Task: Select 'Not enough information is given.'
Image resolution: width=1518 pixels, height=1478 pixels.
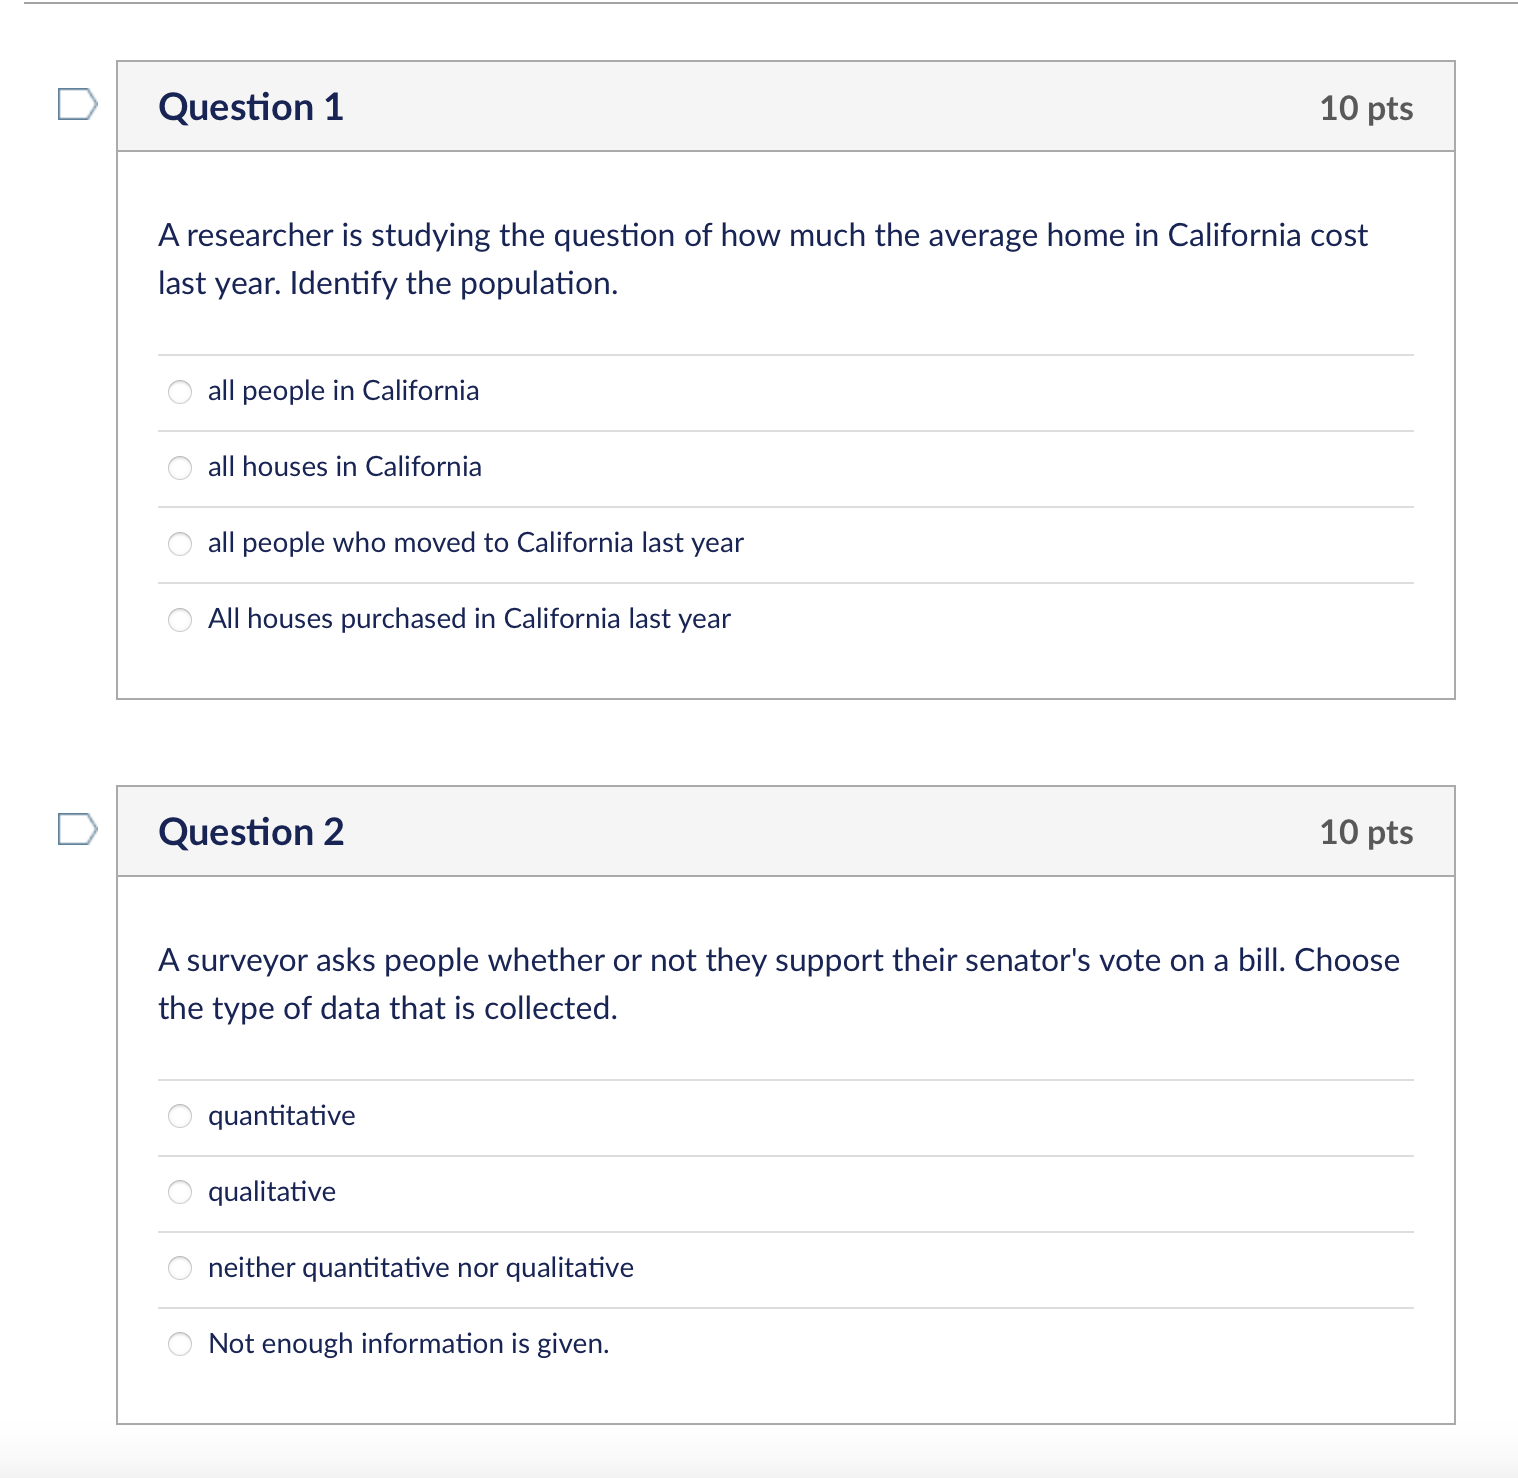Action: pos(180,1345)
